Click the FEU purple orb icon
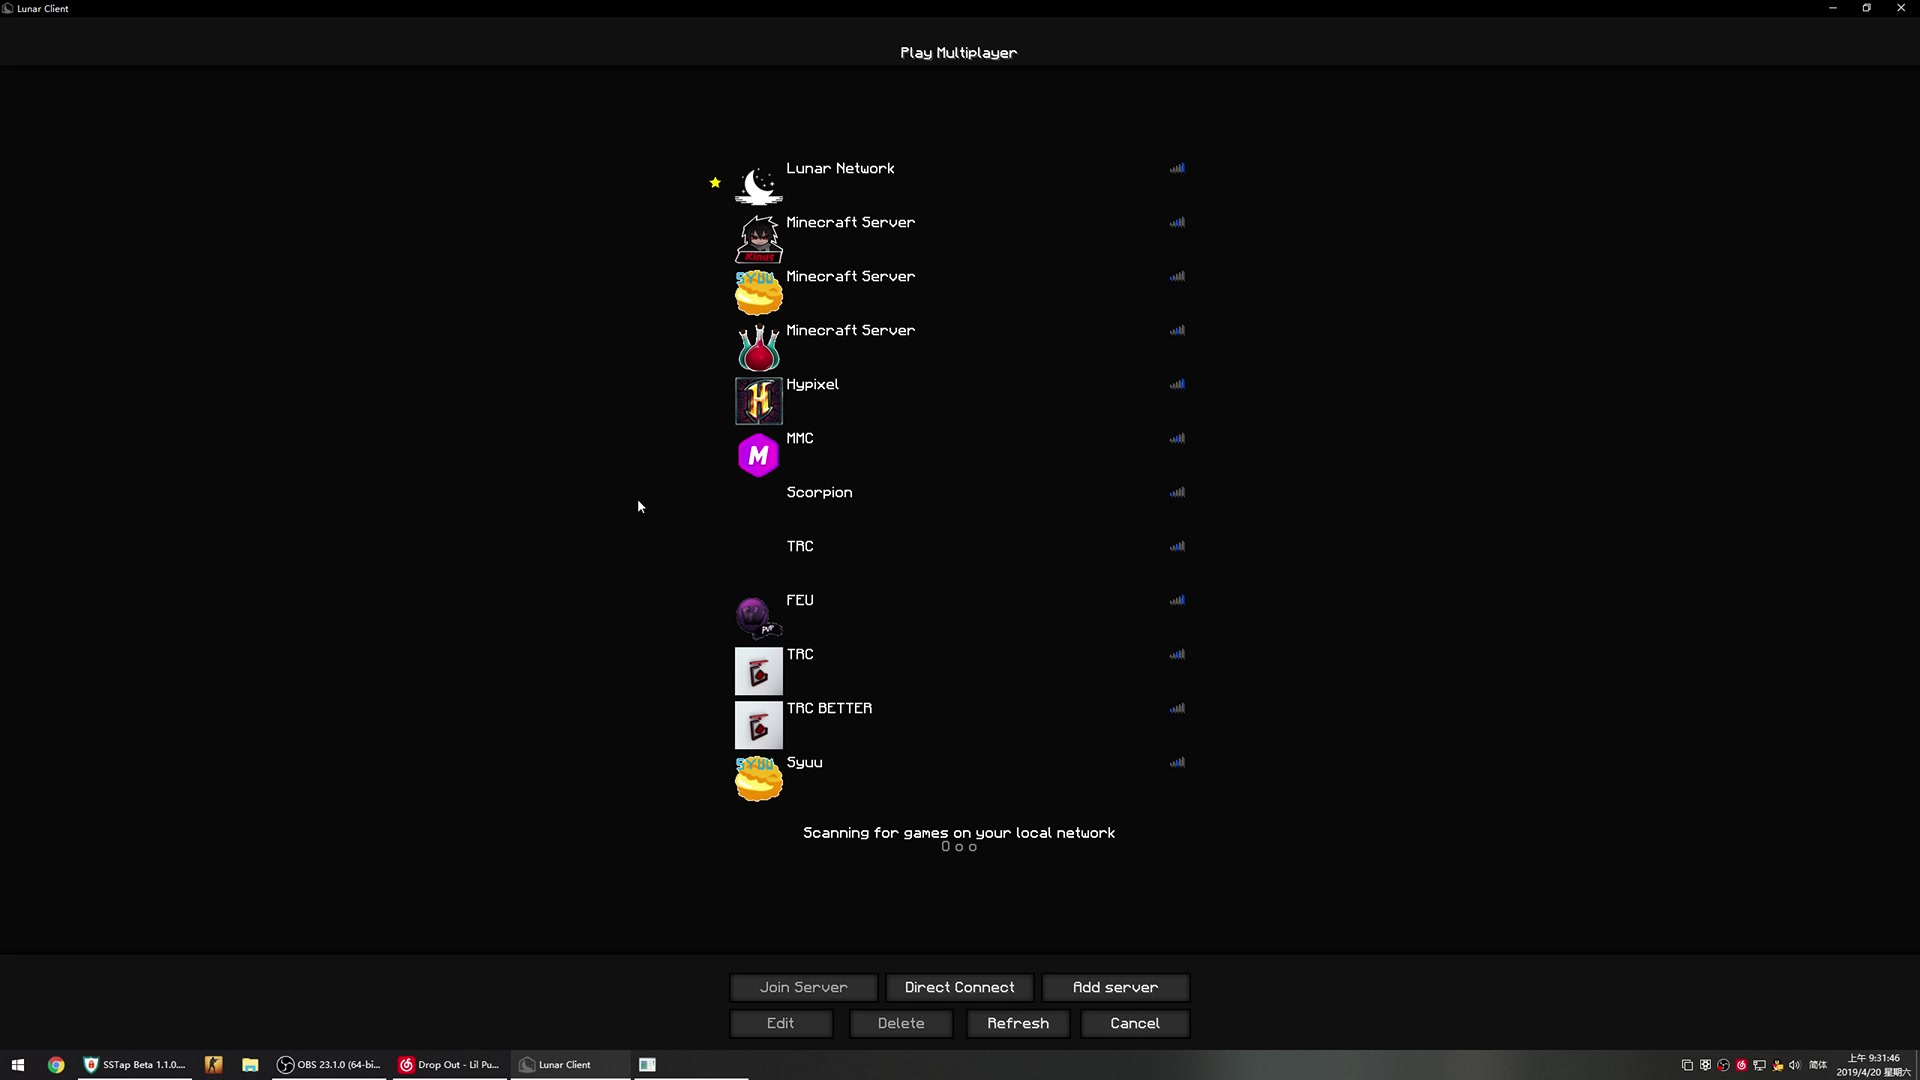Viewport: 1920px width, 1080px height. 756,616
